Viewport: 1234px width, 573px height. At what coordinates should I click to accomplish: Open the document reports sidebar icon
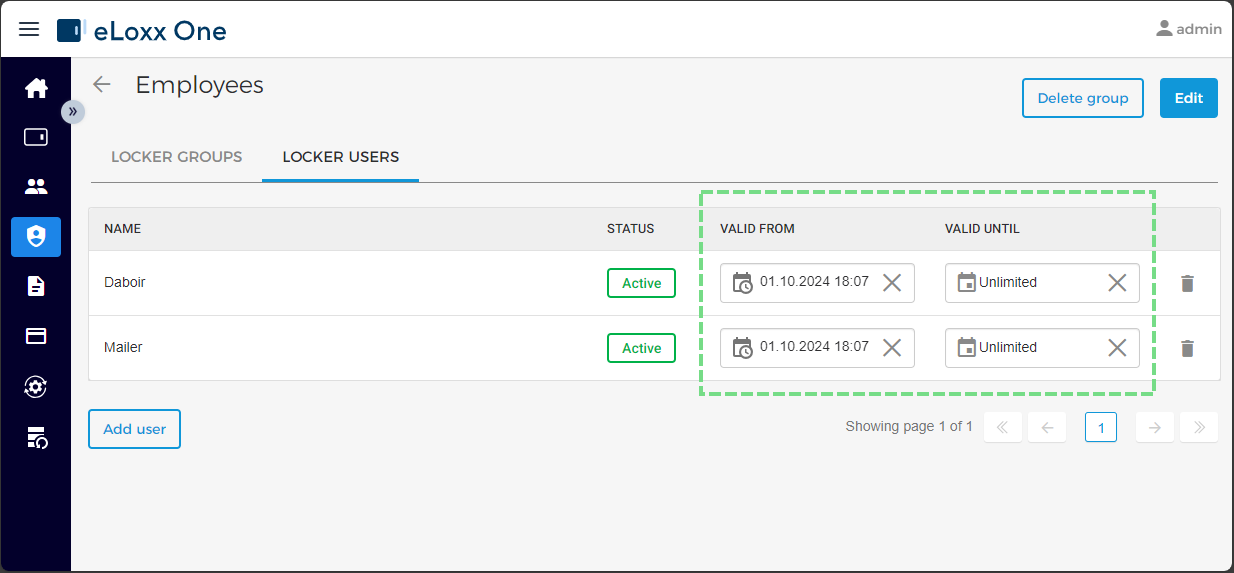[x=36, y=287]
